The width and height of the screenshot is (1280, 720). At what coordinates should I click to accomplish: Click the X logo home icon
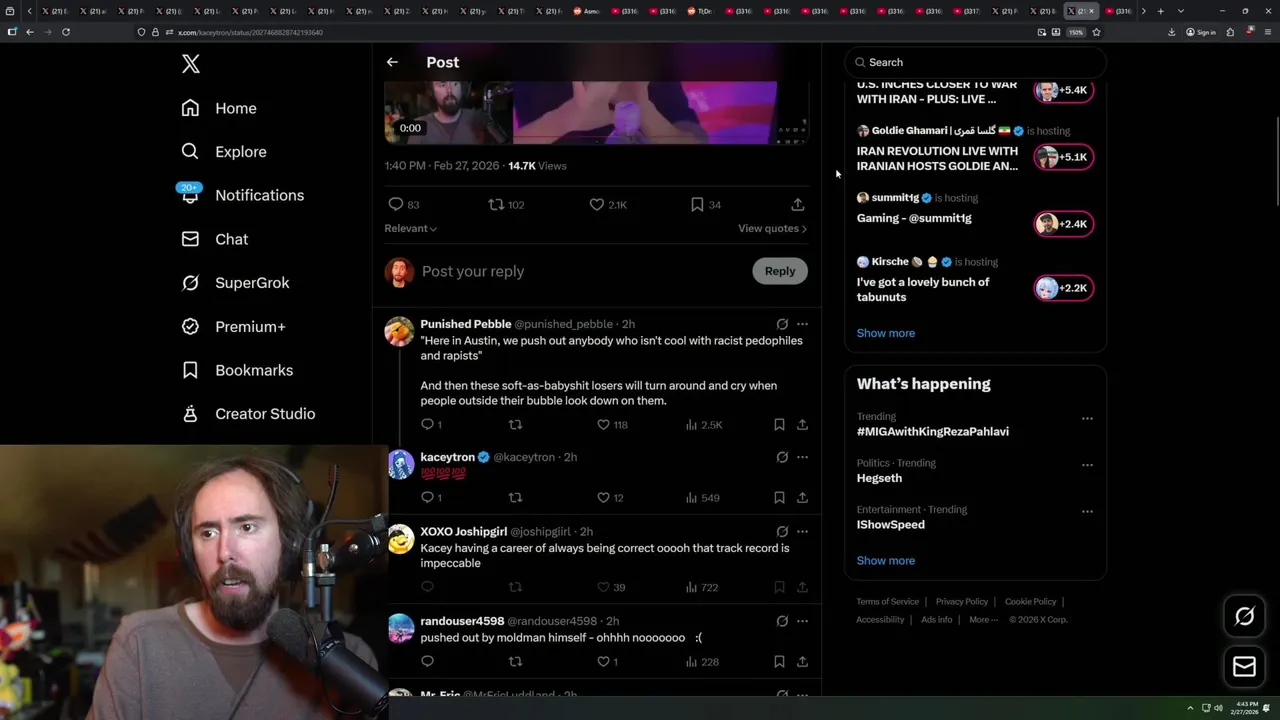[x=191, y=65]
